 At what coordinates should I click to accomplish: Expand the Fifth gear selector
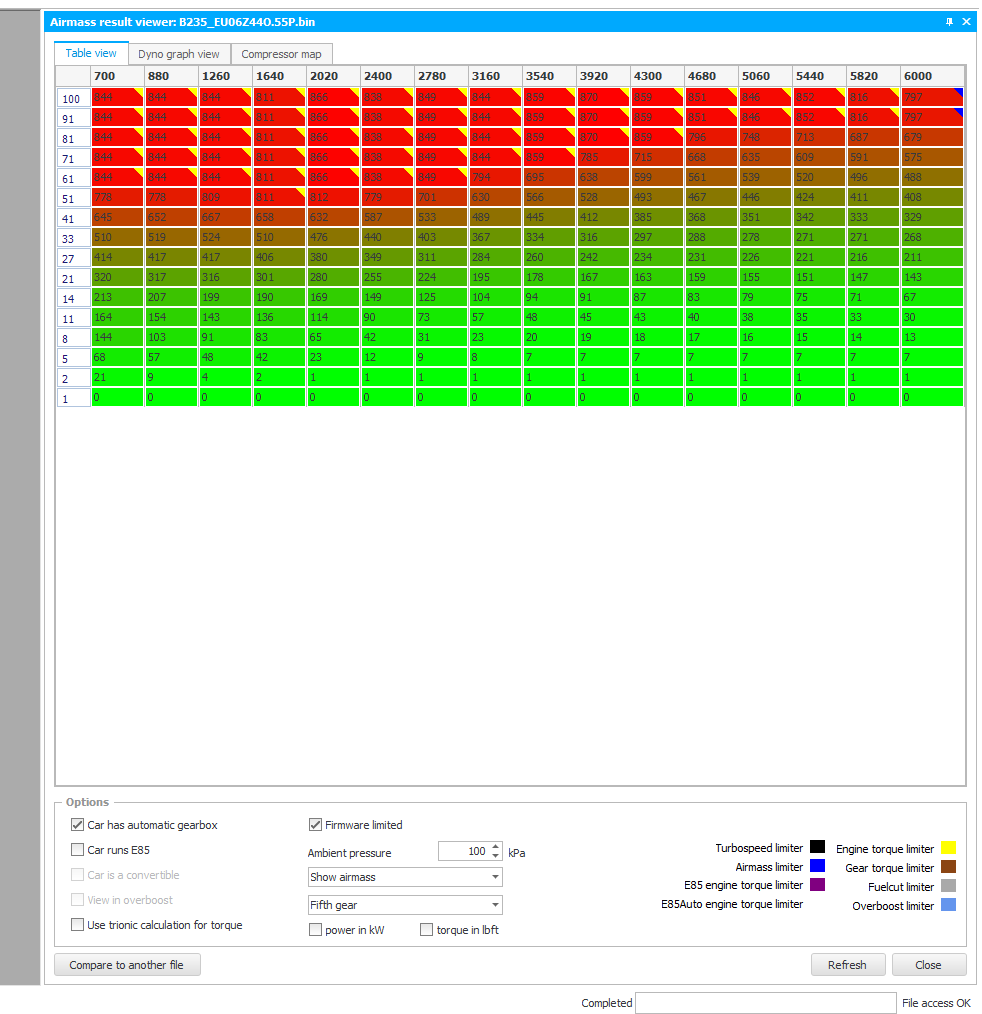click(405, 905)
